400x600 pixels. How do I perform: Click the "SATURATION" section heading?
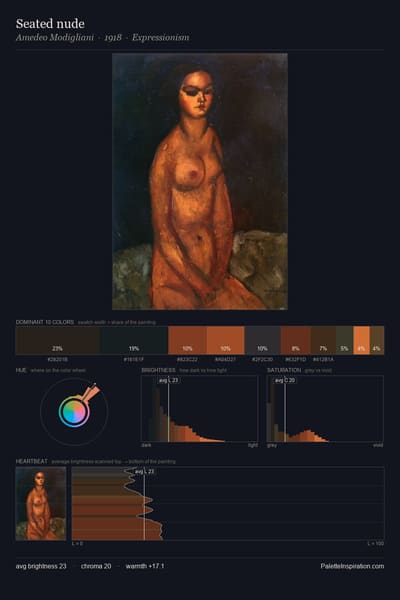[284, 370]
